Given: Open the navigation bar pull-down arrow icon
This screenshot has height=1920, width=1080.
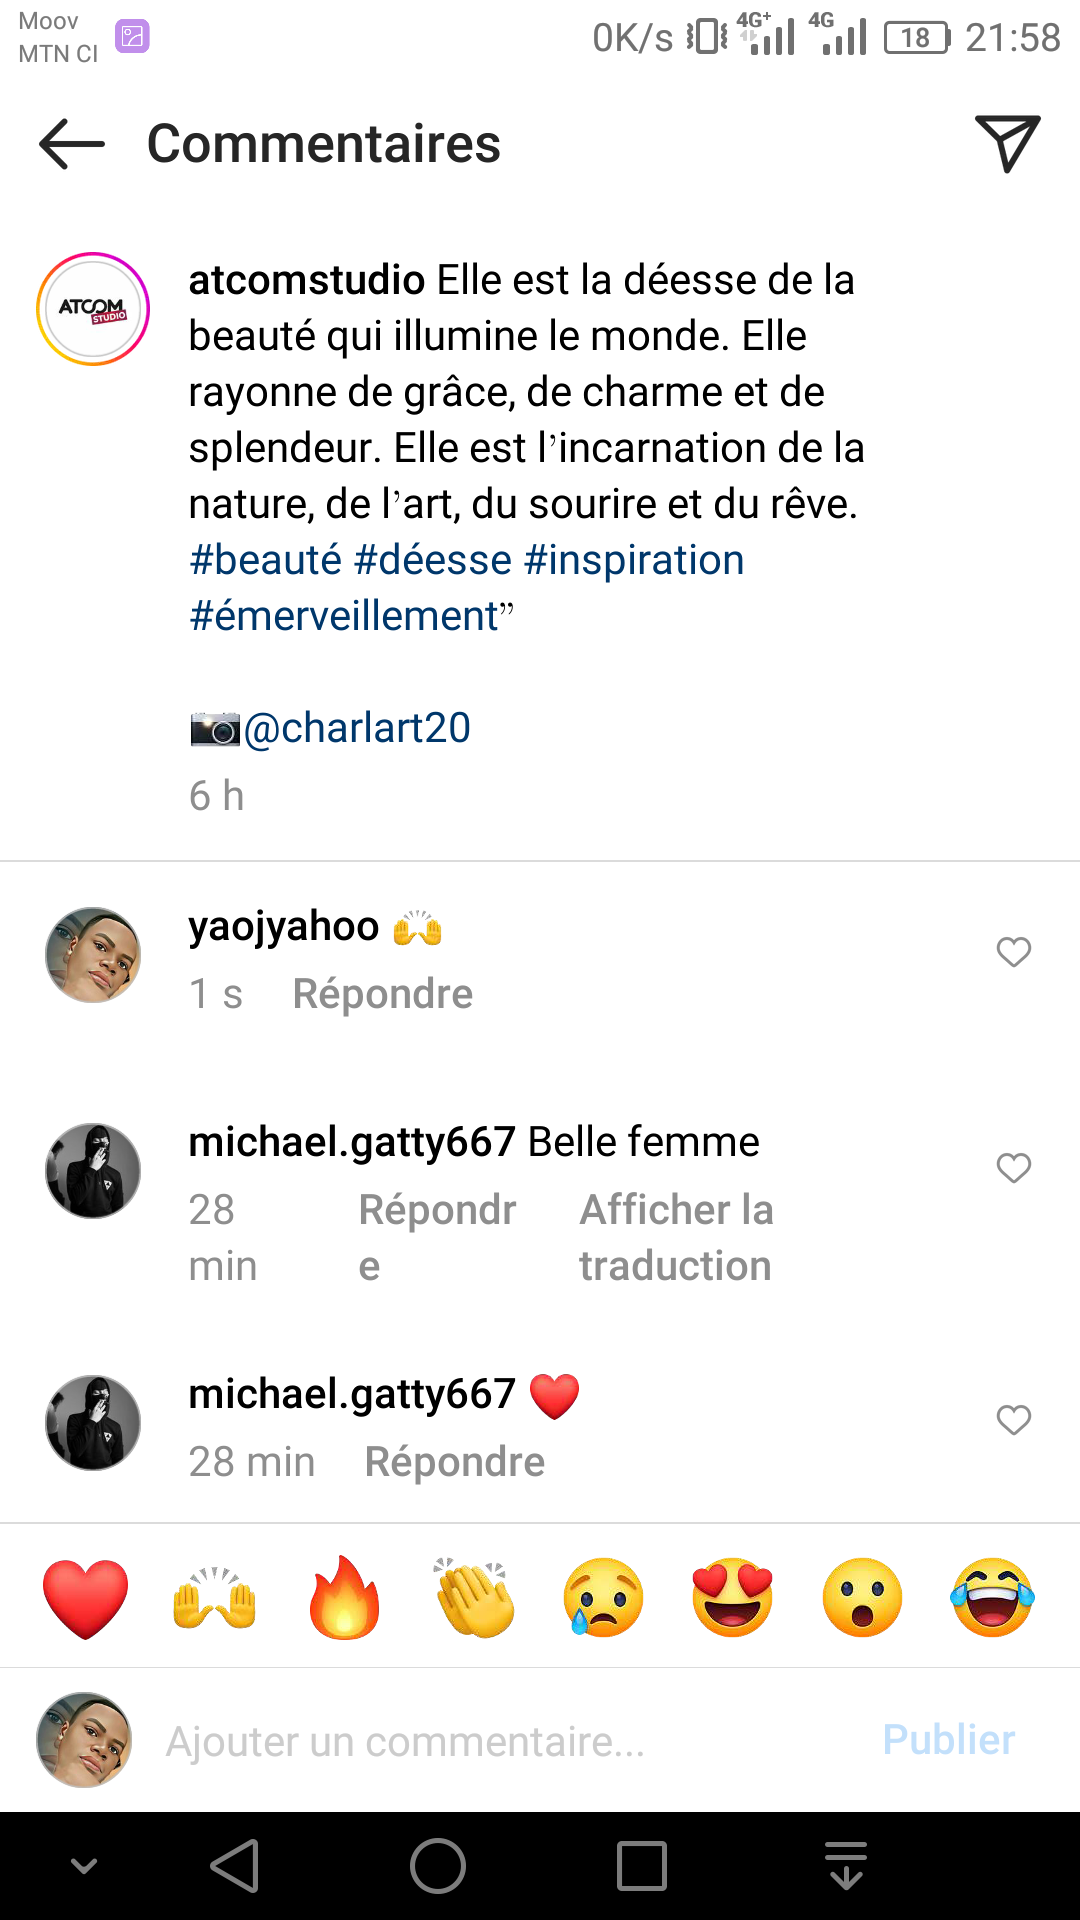Looking at the screenshot, I should pyautogui.click(x=846, y=1866).
